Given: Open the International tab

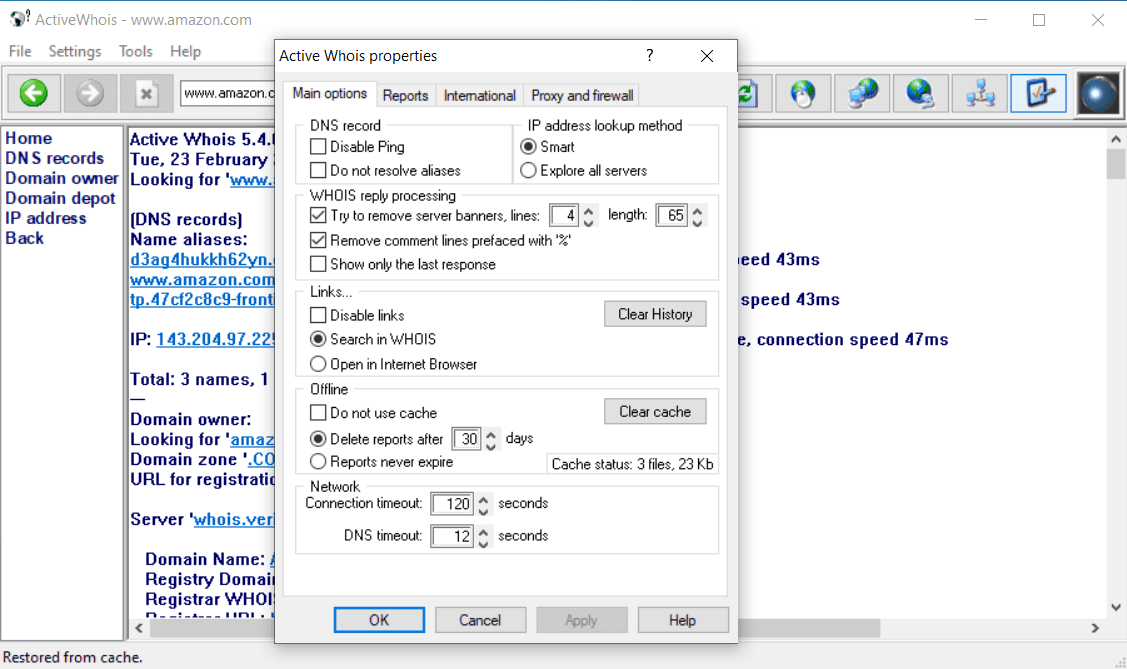Looking at the screenshot, I should 479,96.
